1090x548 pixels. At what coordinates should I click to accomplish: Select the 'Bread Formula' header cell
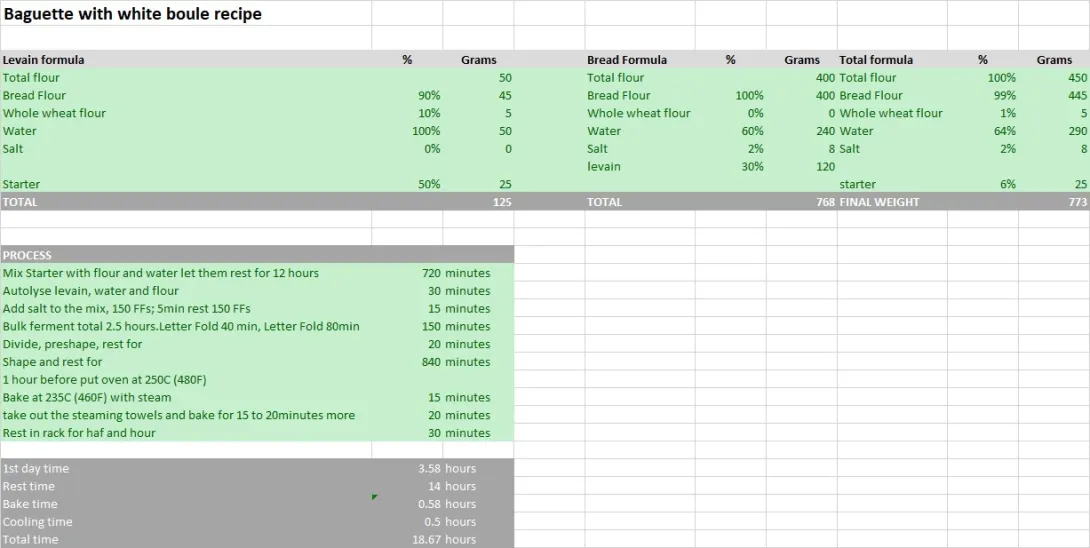click(x=627, y=60)
